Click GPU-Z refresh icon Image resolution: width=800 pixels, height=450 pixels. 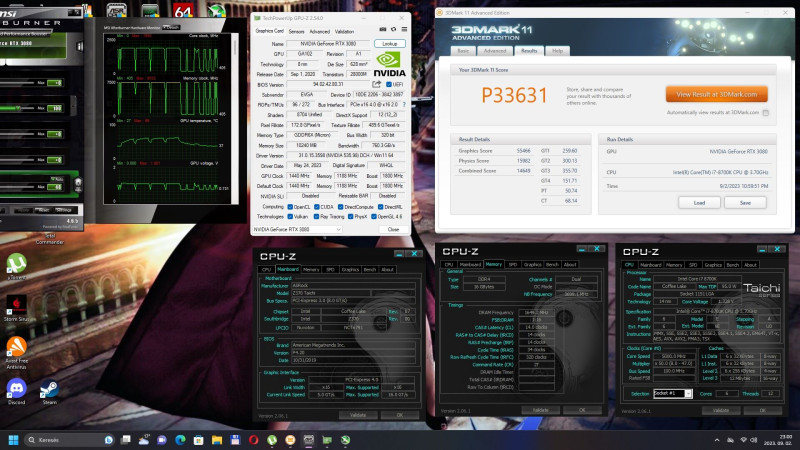click(393, 30)
